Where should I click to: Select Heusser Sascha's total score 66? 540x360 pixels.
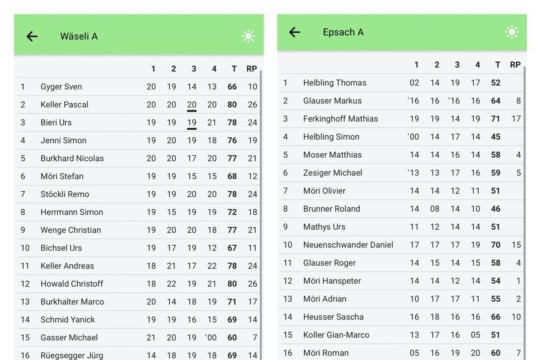click(x=496, y=317)
